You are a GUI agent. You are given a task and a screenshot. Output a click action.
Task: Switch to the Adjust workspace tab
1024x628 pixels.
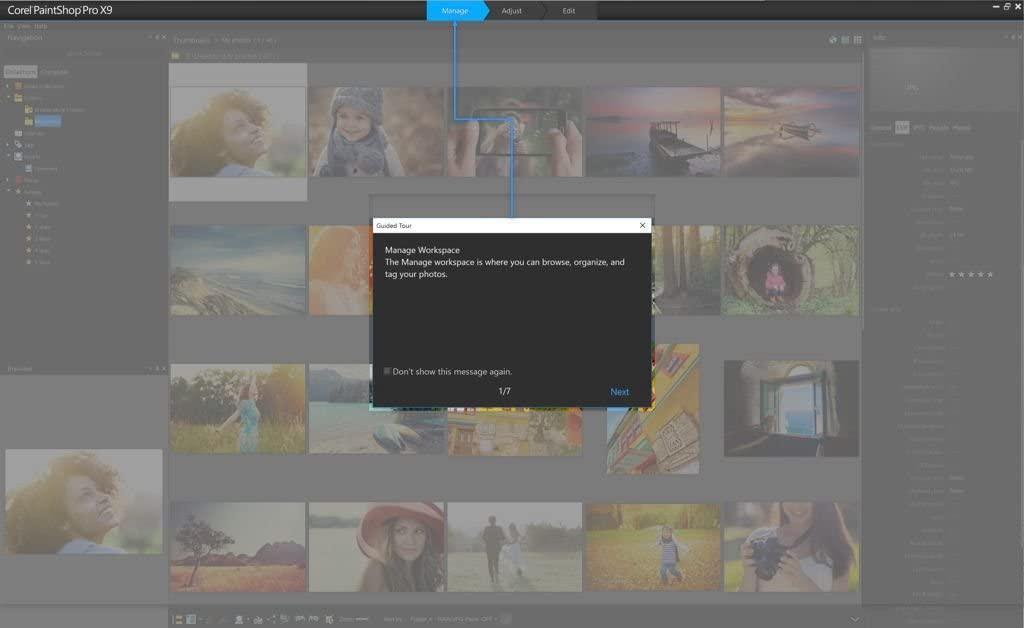click(x=512, y=11)
